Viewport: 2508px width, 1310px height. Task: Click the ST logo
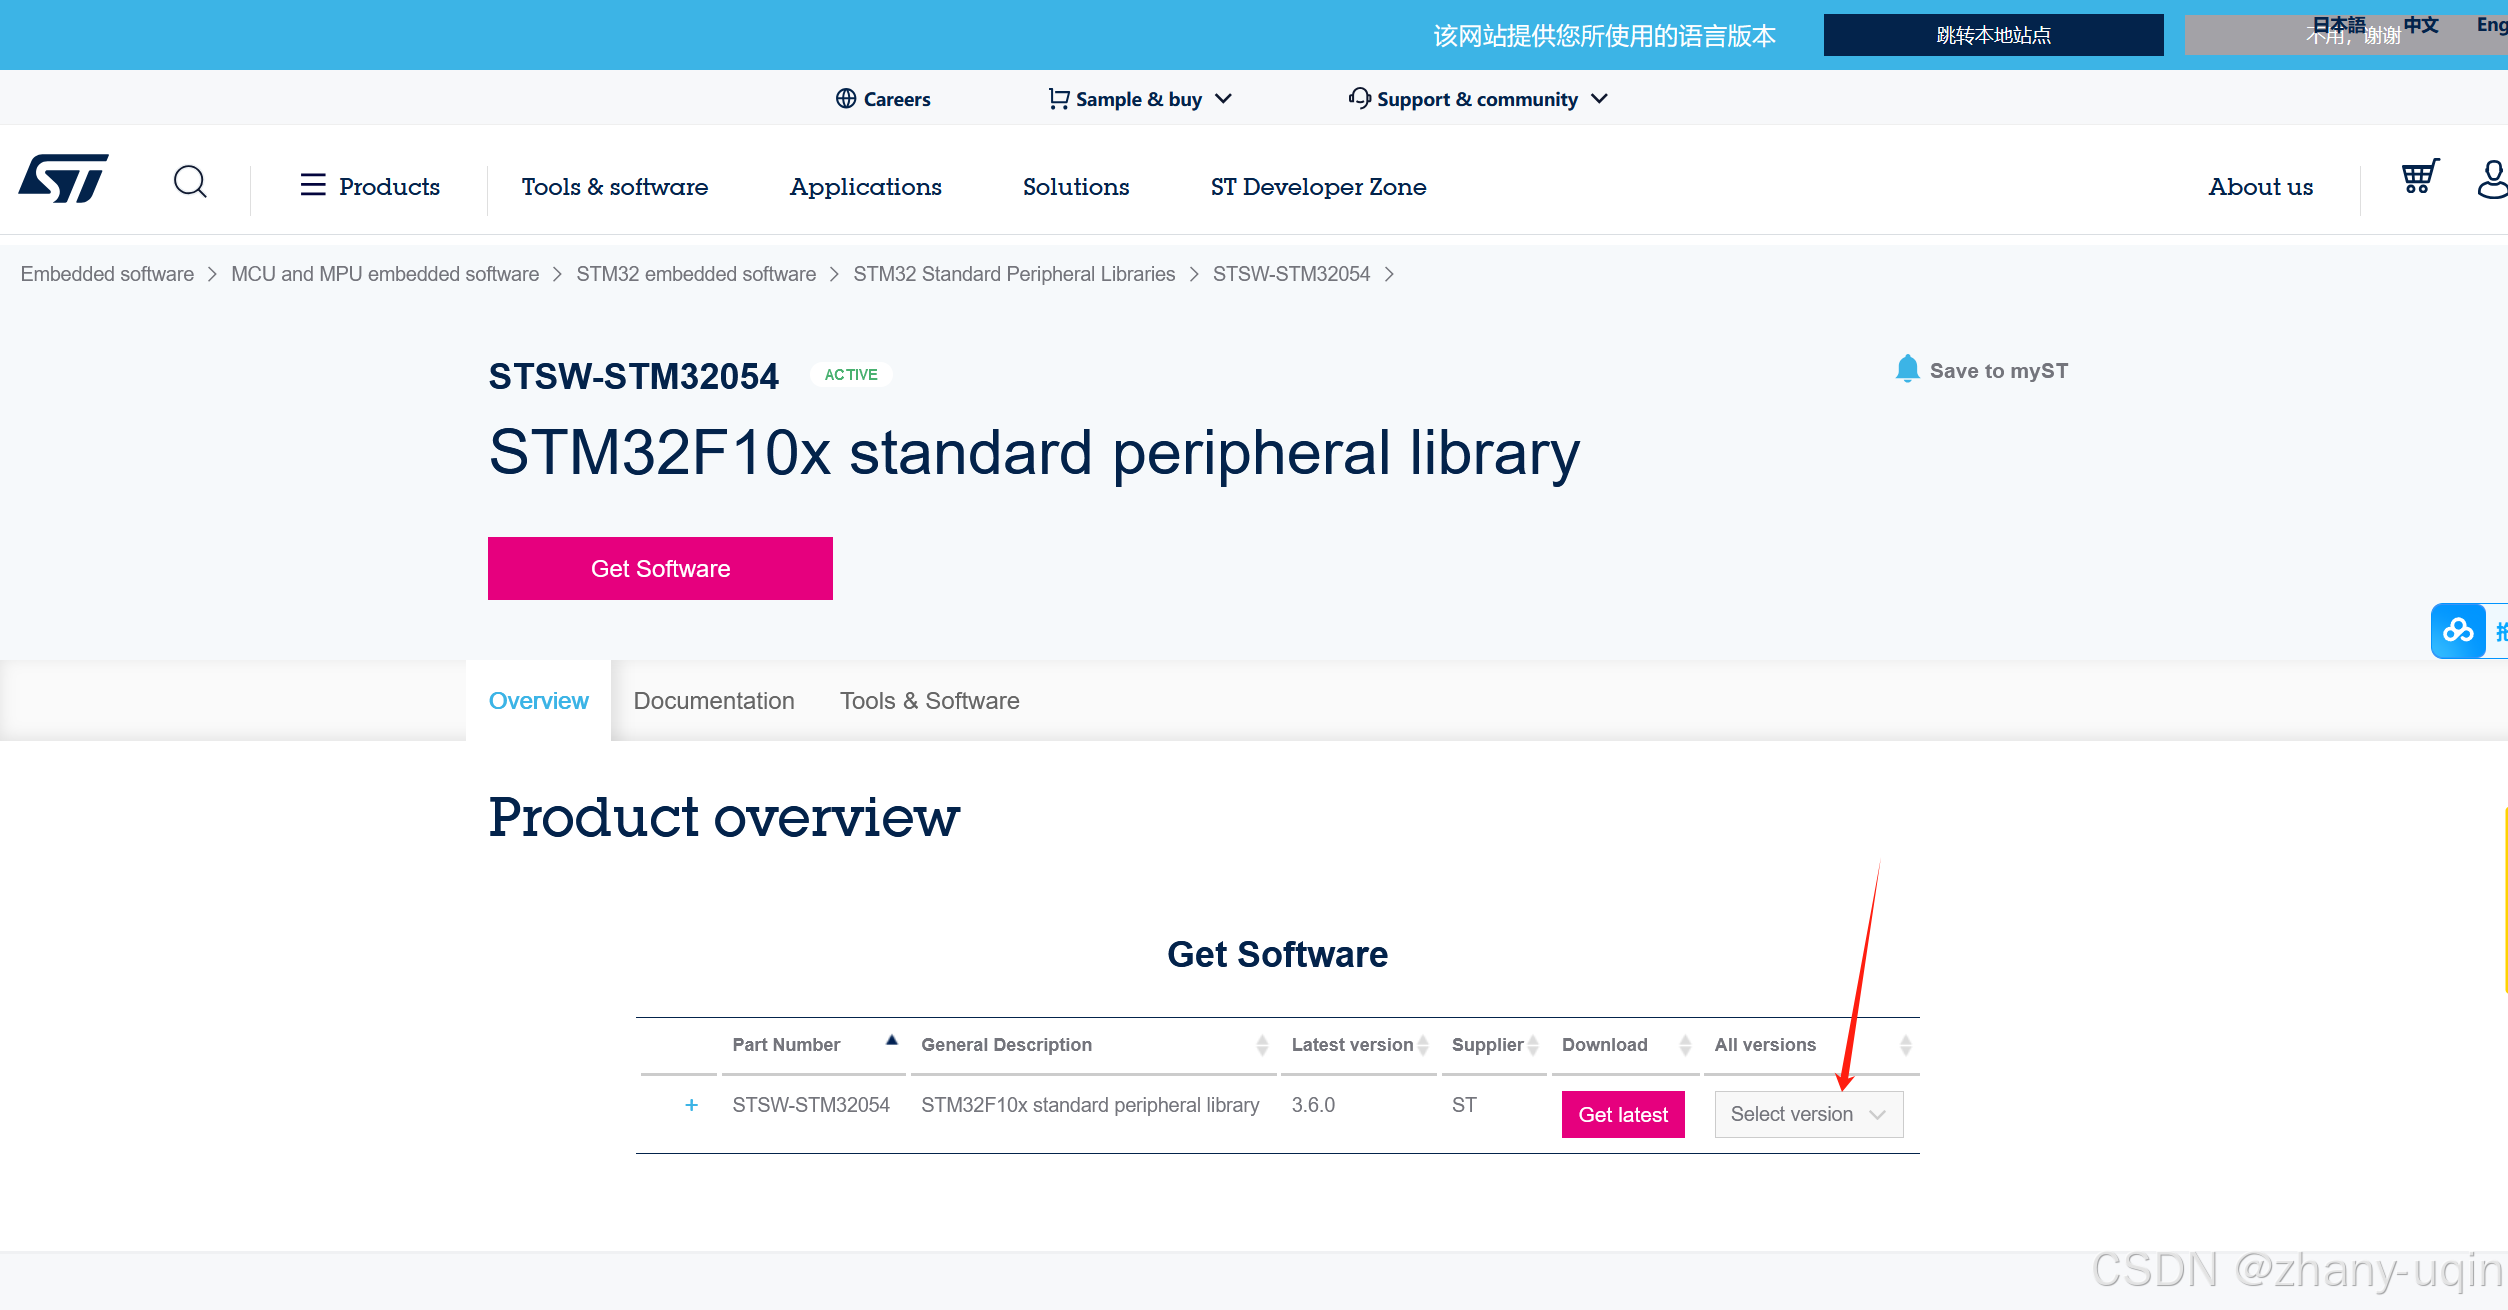point(63,179)
